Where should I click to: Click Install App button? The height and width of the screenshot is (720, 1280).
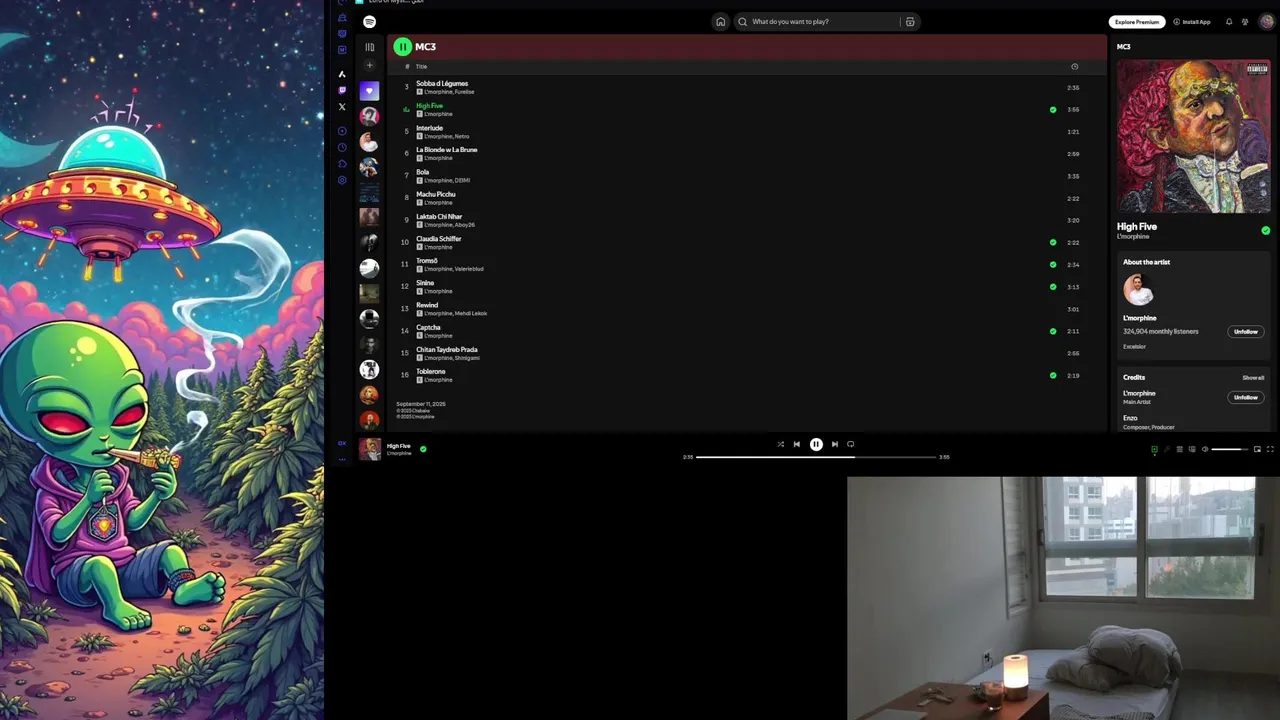point(1192,21)
